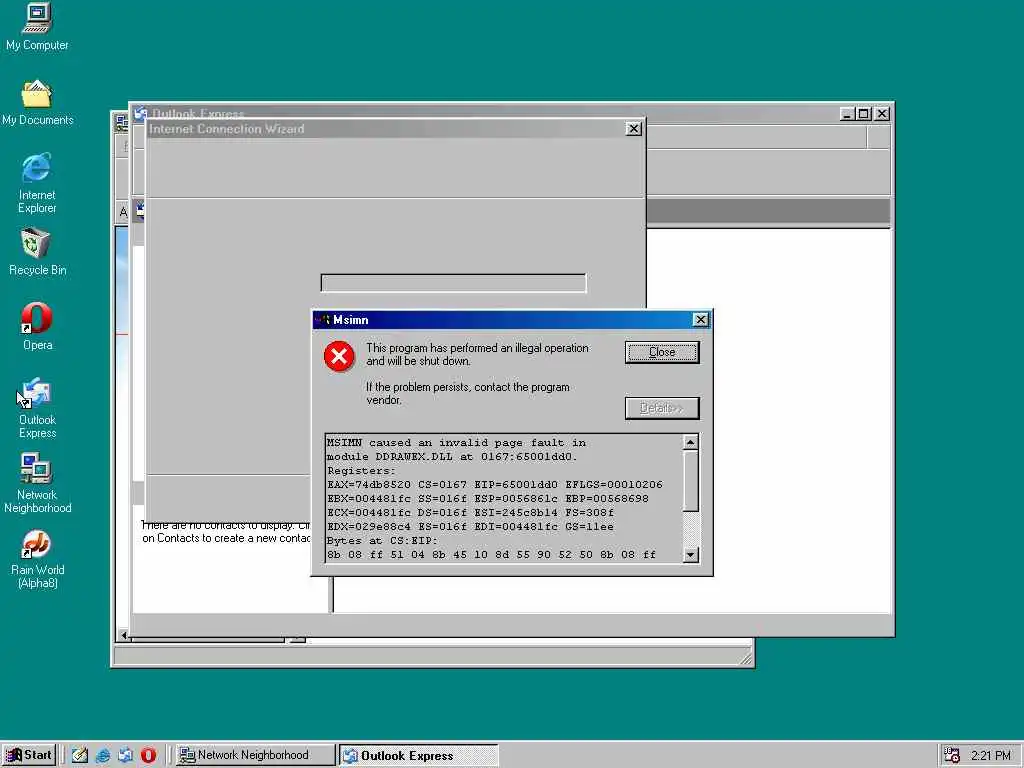This screenshot has width=1024, height=768.
Task: Click 'MSIMN caused an invalid page fault' line
Action: [x=456, y=442]
